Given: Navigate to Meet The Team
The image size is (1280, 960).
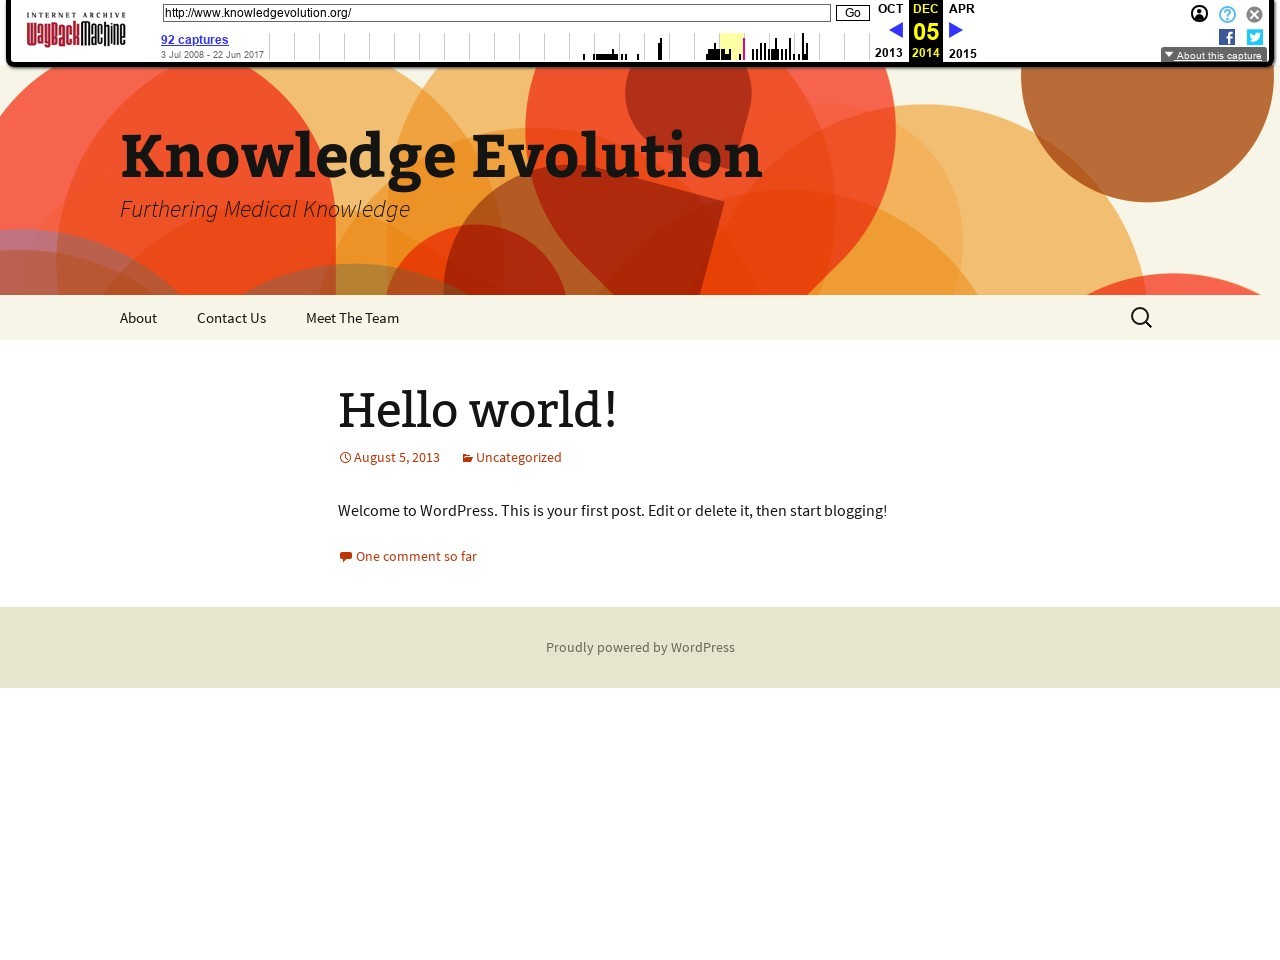Looking at the screenshot, I should pos(352,318).
